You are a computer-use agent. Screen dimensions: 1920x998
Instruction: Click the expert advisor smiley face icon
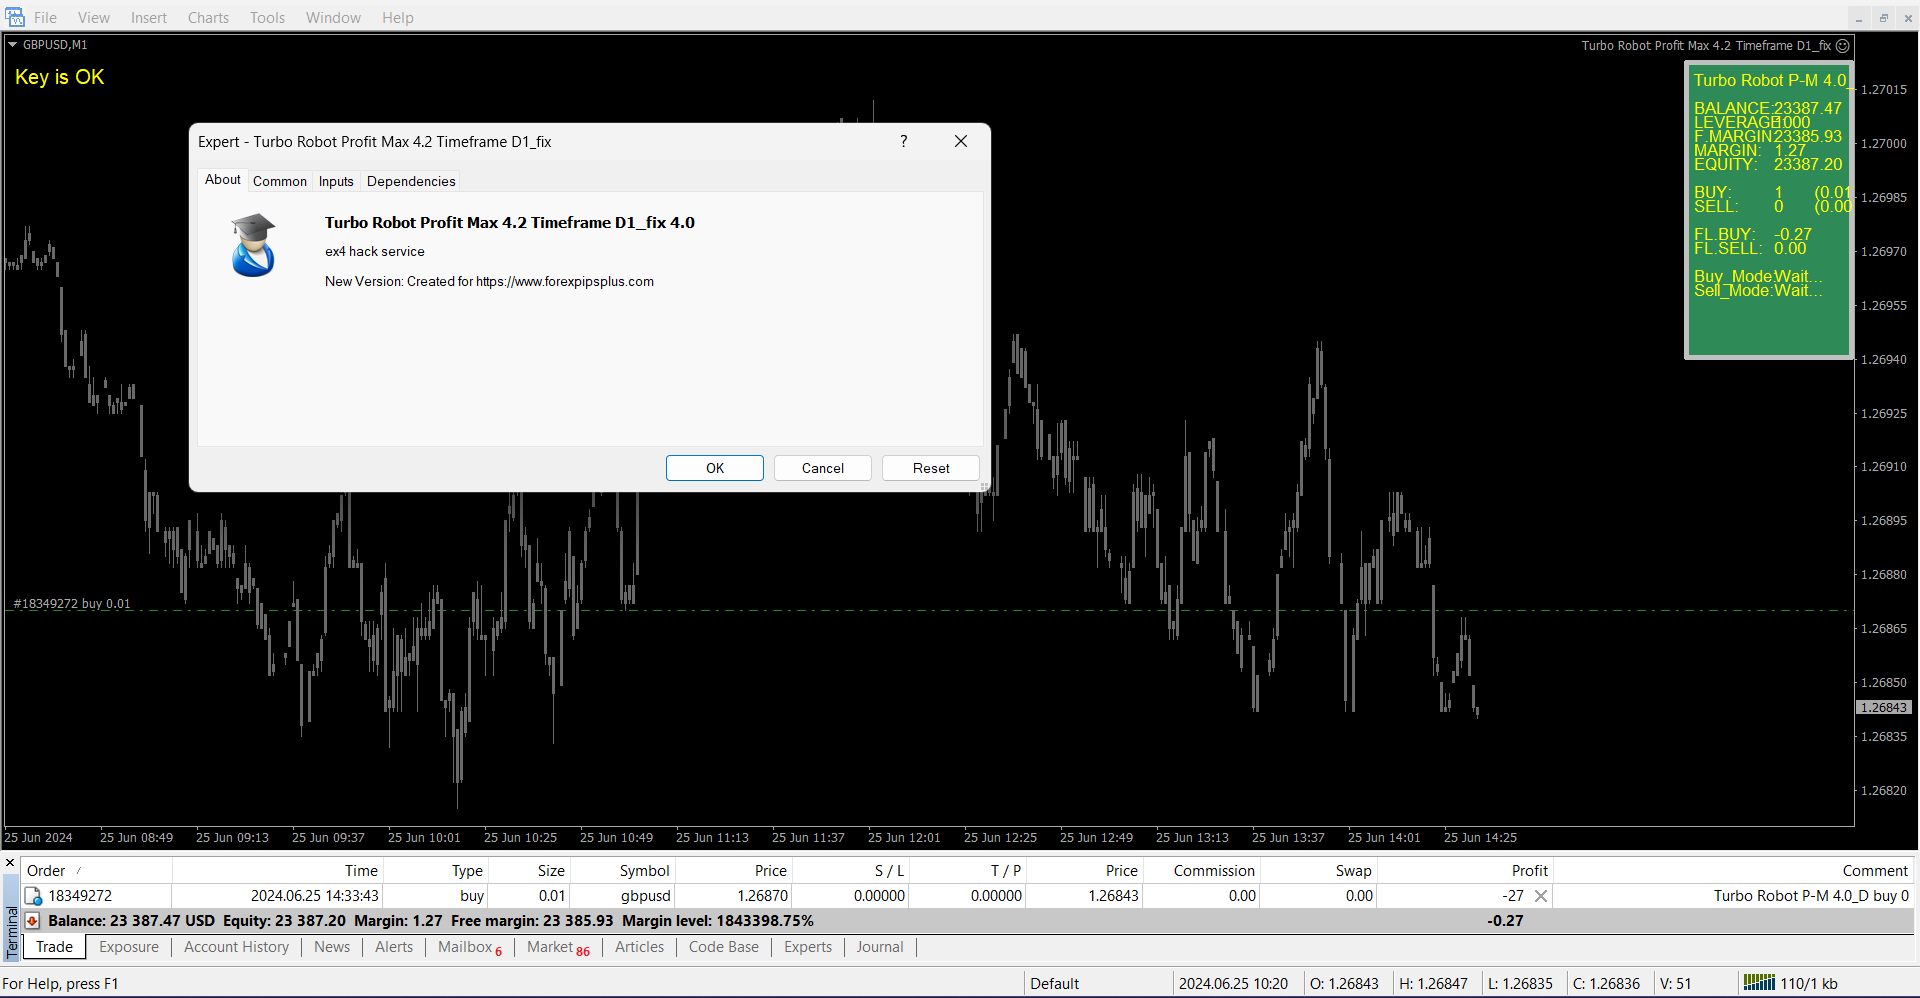(1843, 46)
